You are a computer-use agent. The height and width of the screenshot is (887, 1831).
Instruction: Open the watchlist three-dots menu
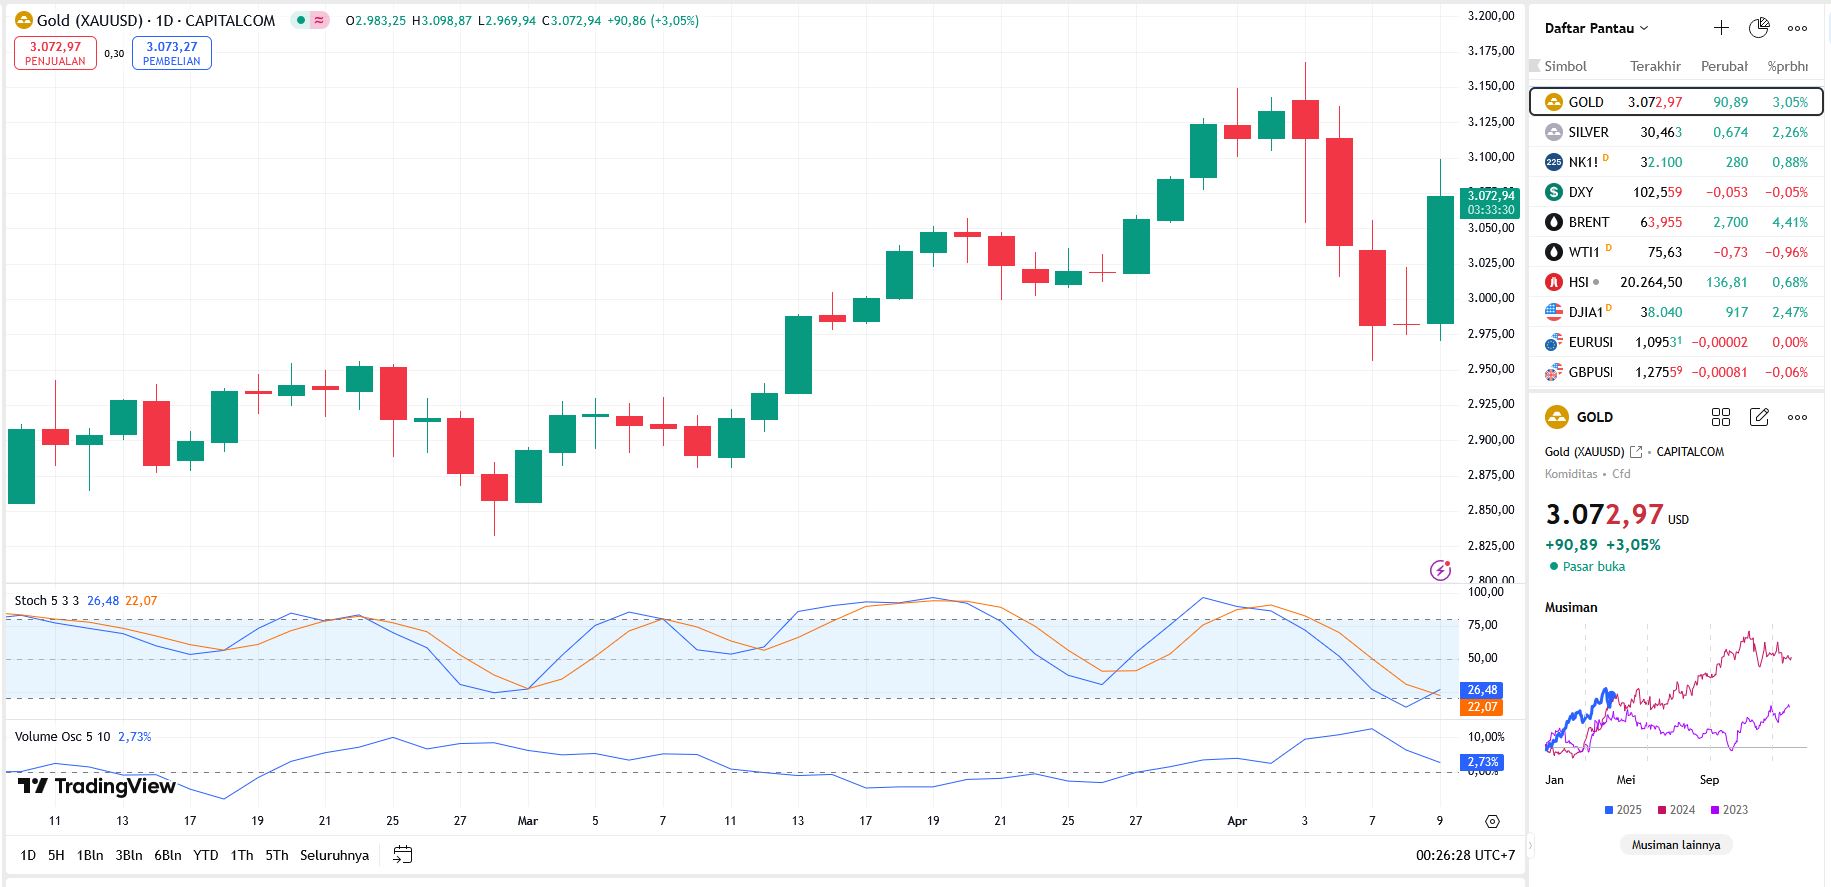coord(1797,28)
